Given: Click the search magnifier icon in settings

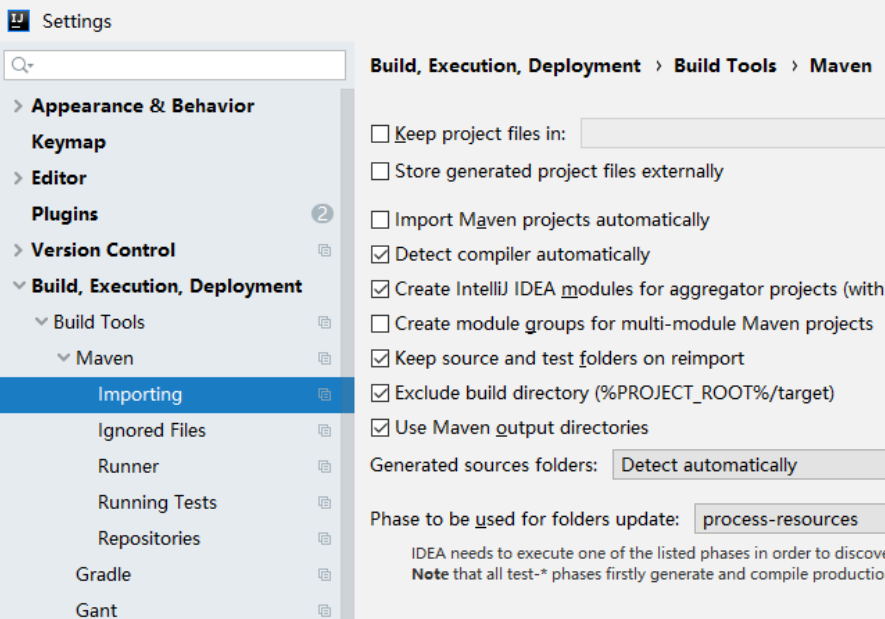Looking at the screenshot, I should (20, 66).
